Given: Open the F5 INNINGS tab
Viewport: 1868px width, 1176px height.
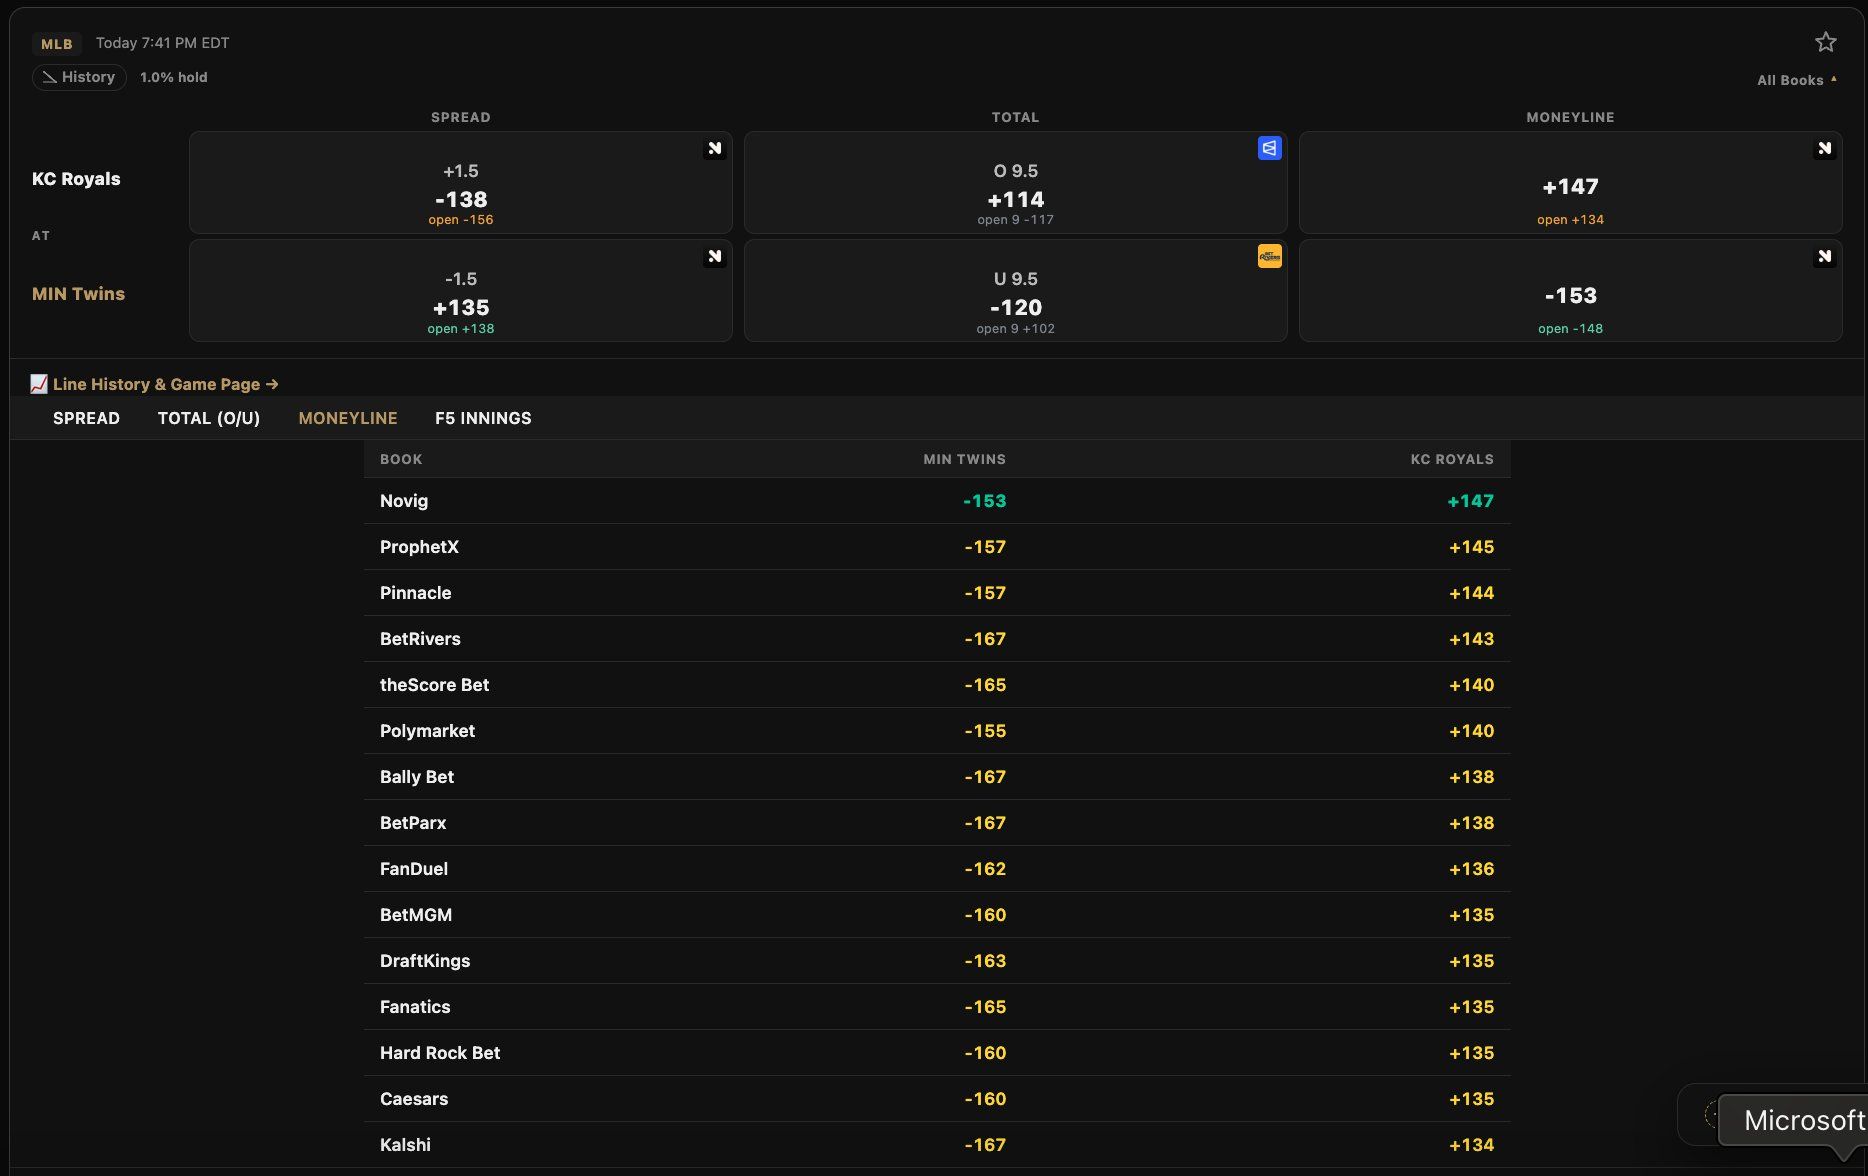Looking at the screenshot, I should coord(483,418).
